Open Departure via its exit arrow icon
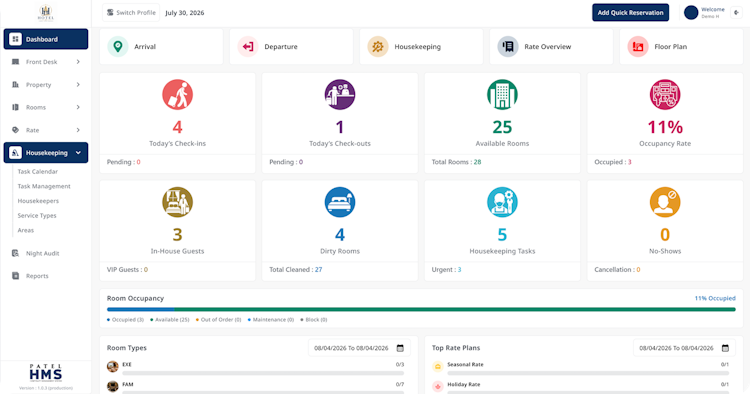 (248, 46)
